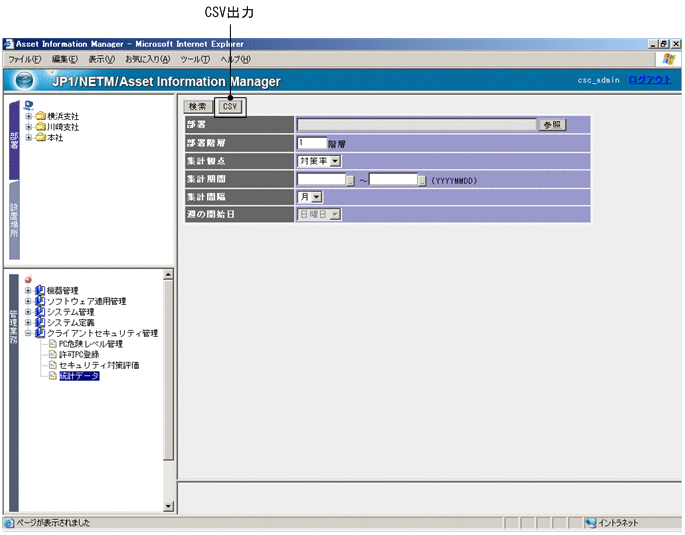This screenshot has height=535, width=685.
Task: Click job menu scrollbar down arrow
Action: [x=168, y=507]
